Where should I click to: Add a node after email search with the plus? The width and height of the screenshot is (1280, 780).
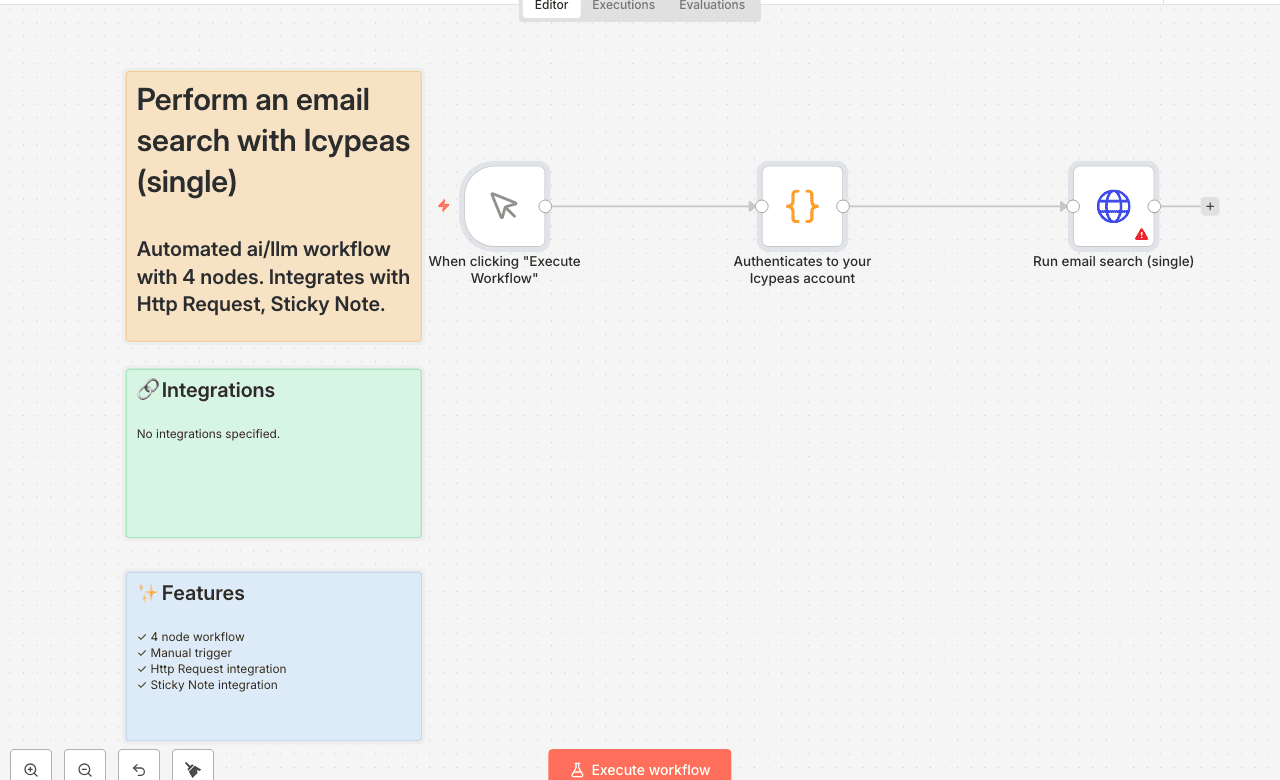[x=1209, y=205]
